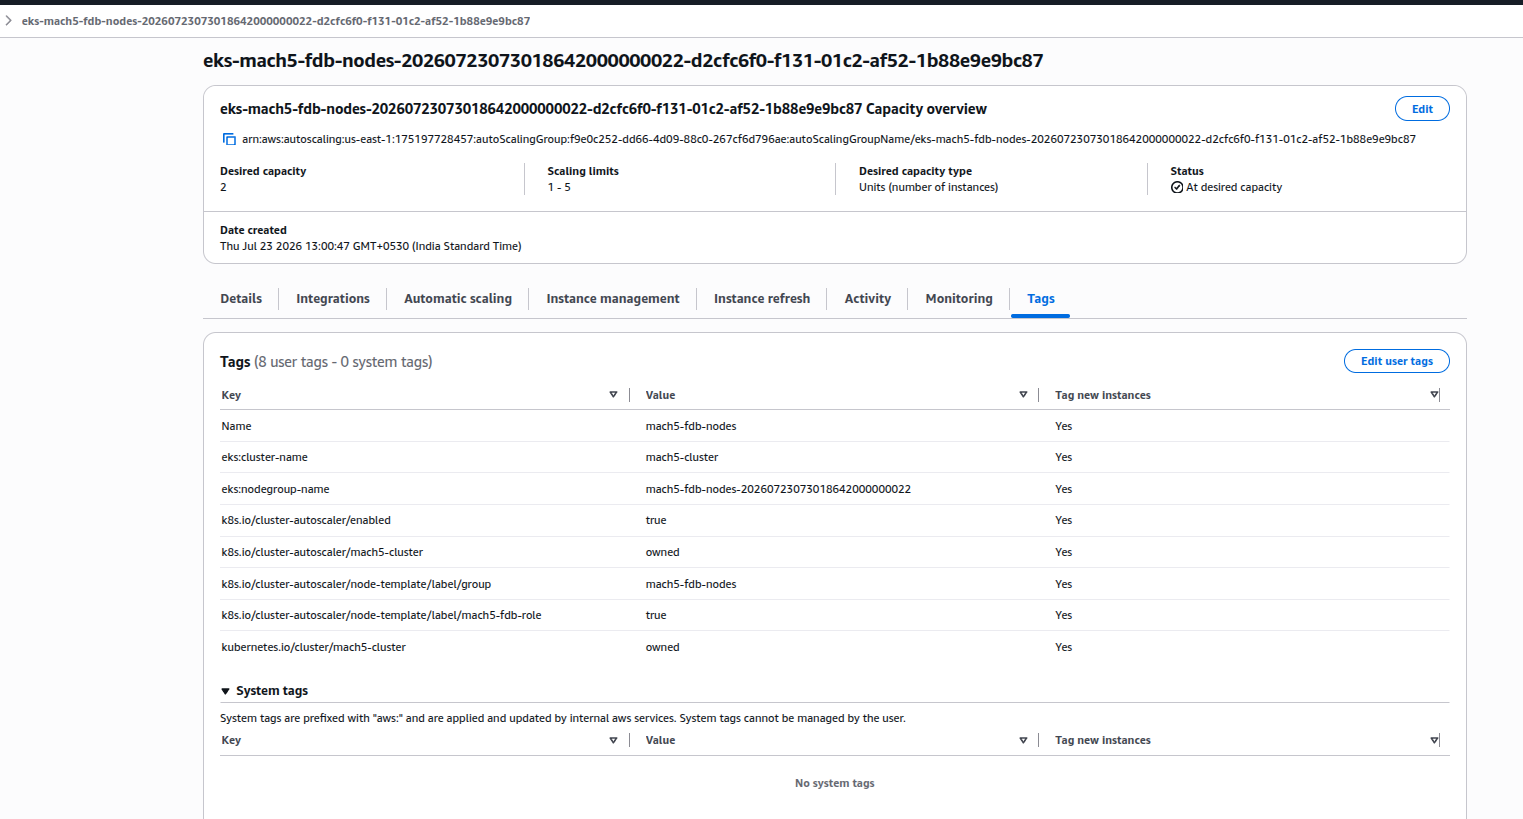Open the Integrations tab
Viewport: 1523px width, 819px height.
pos(333,299)
